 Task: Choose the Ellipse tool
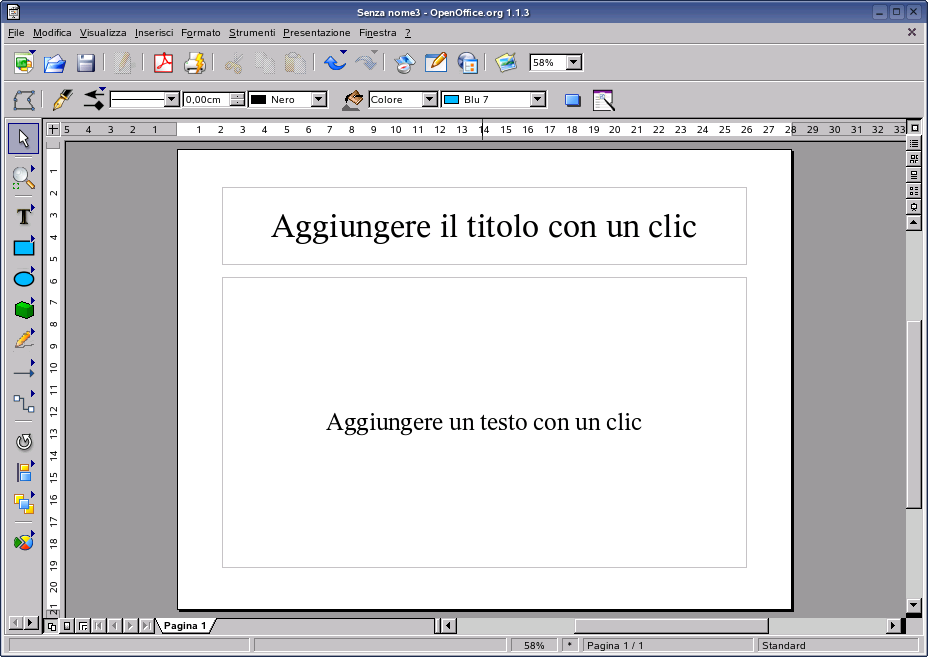tap(22, 278)
